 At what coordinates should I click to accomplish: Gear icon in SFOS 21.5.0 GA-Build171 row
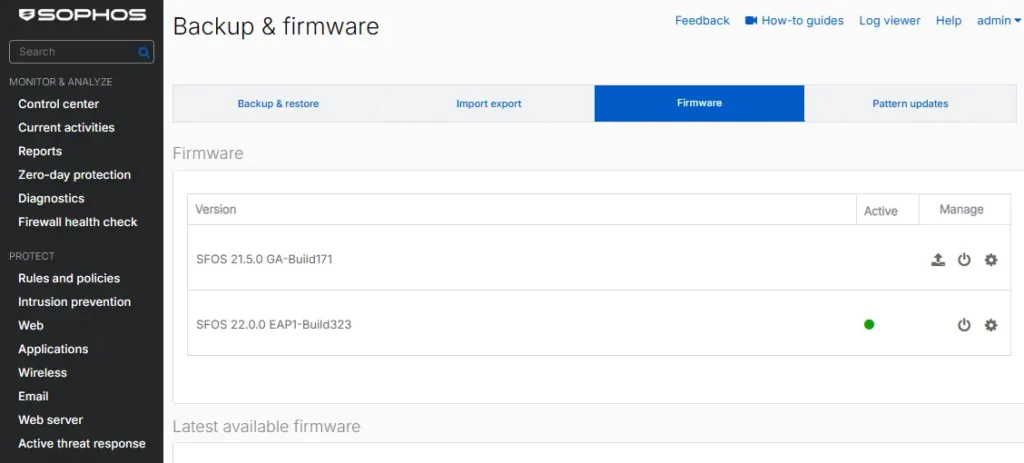[x=991, y=260]
